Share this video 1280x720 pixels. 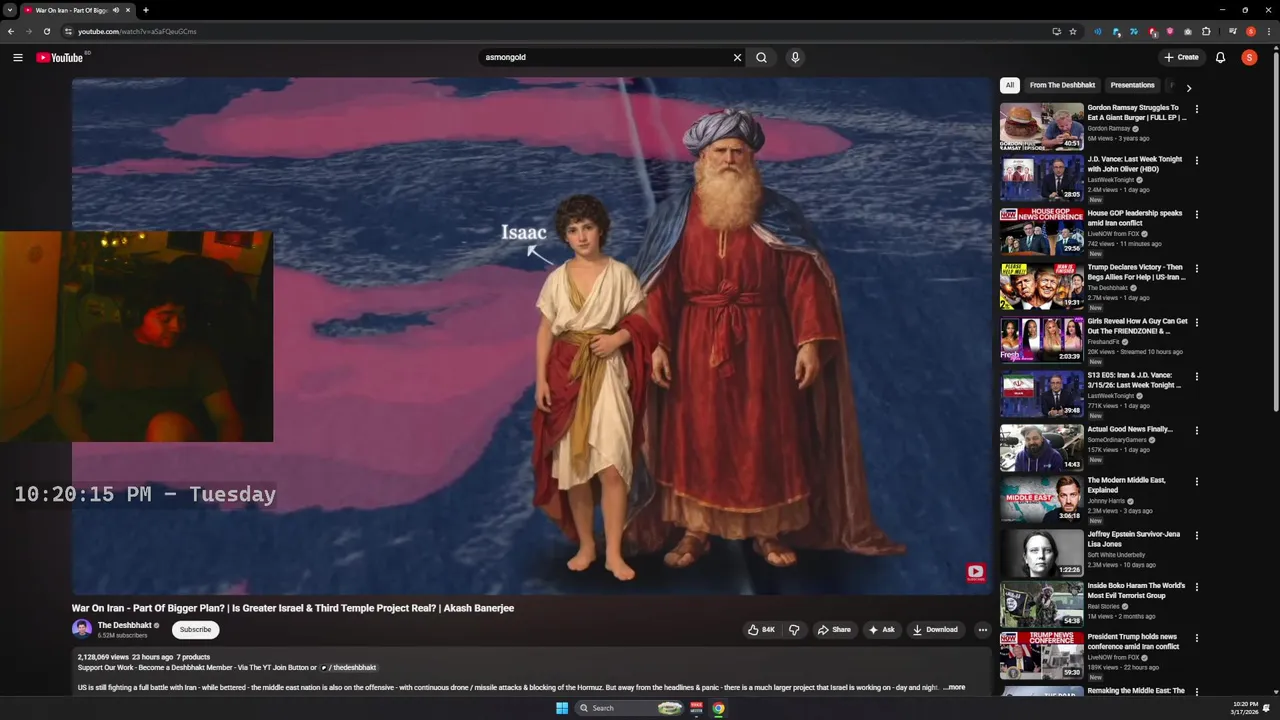(834, 630)
